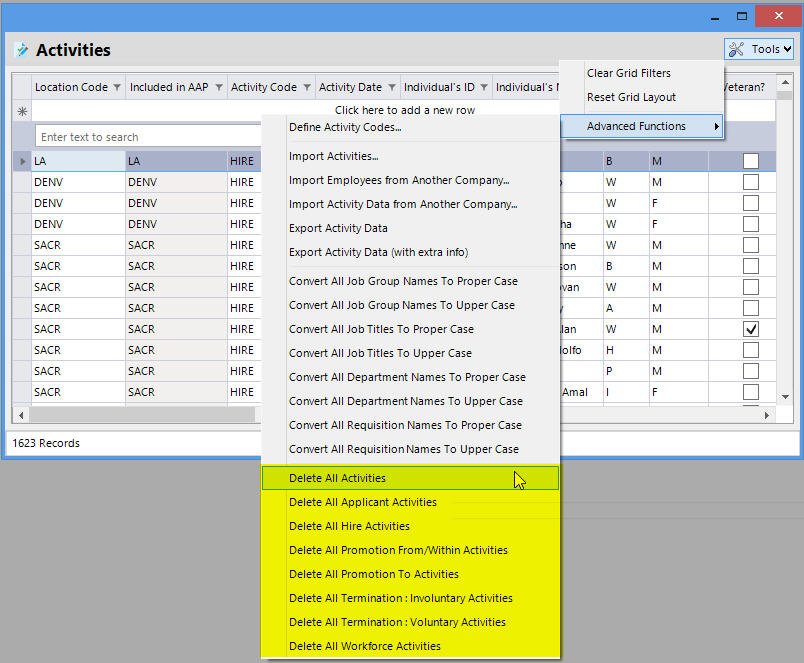
Task: Click the Tools wrench icon
Action: pyautogui.click(x=737, y=49)
